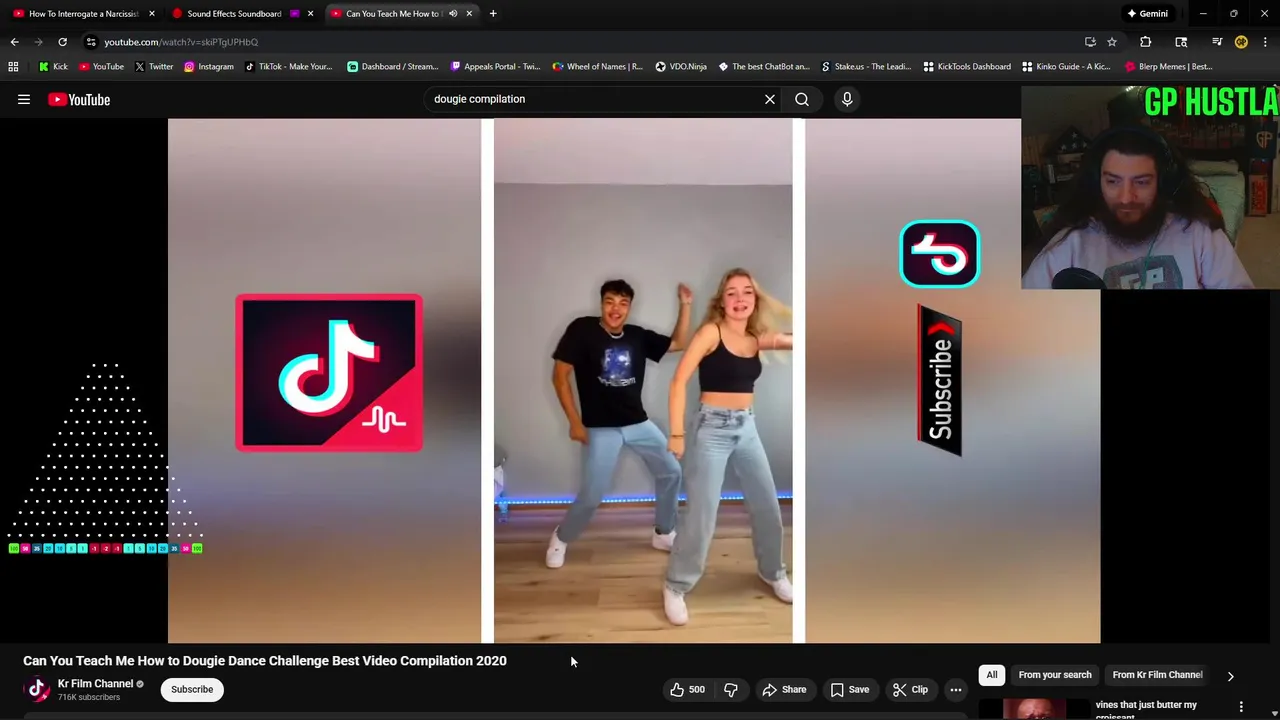Open Dashboard / Stream bookmark
The width and height of the screenshot is (1280, 720).
point(392,66)
